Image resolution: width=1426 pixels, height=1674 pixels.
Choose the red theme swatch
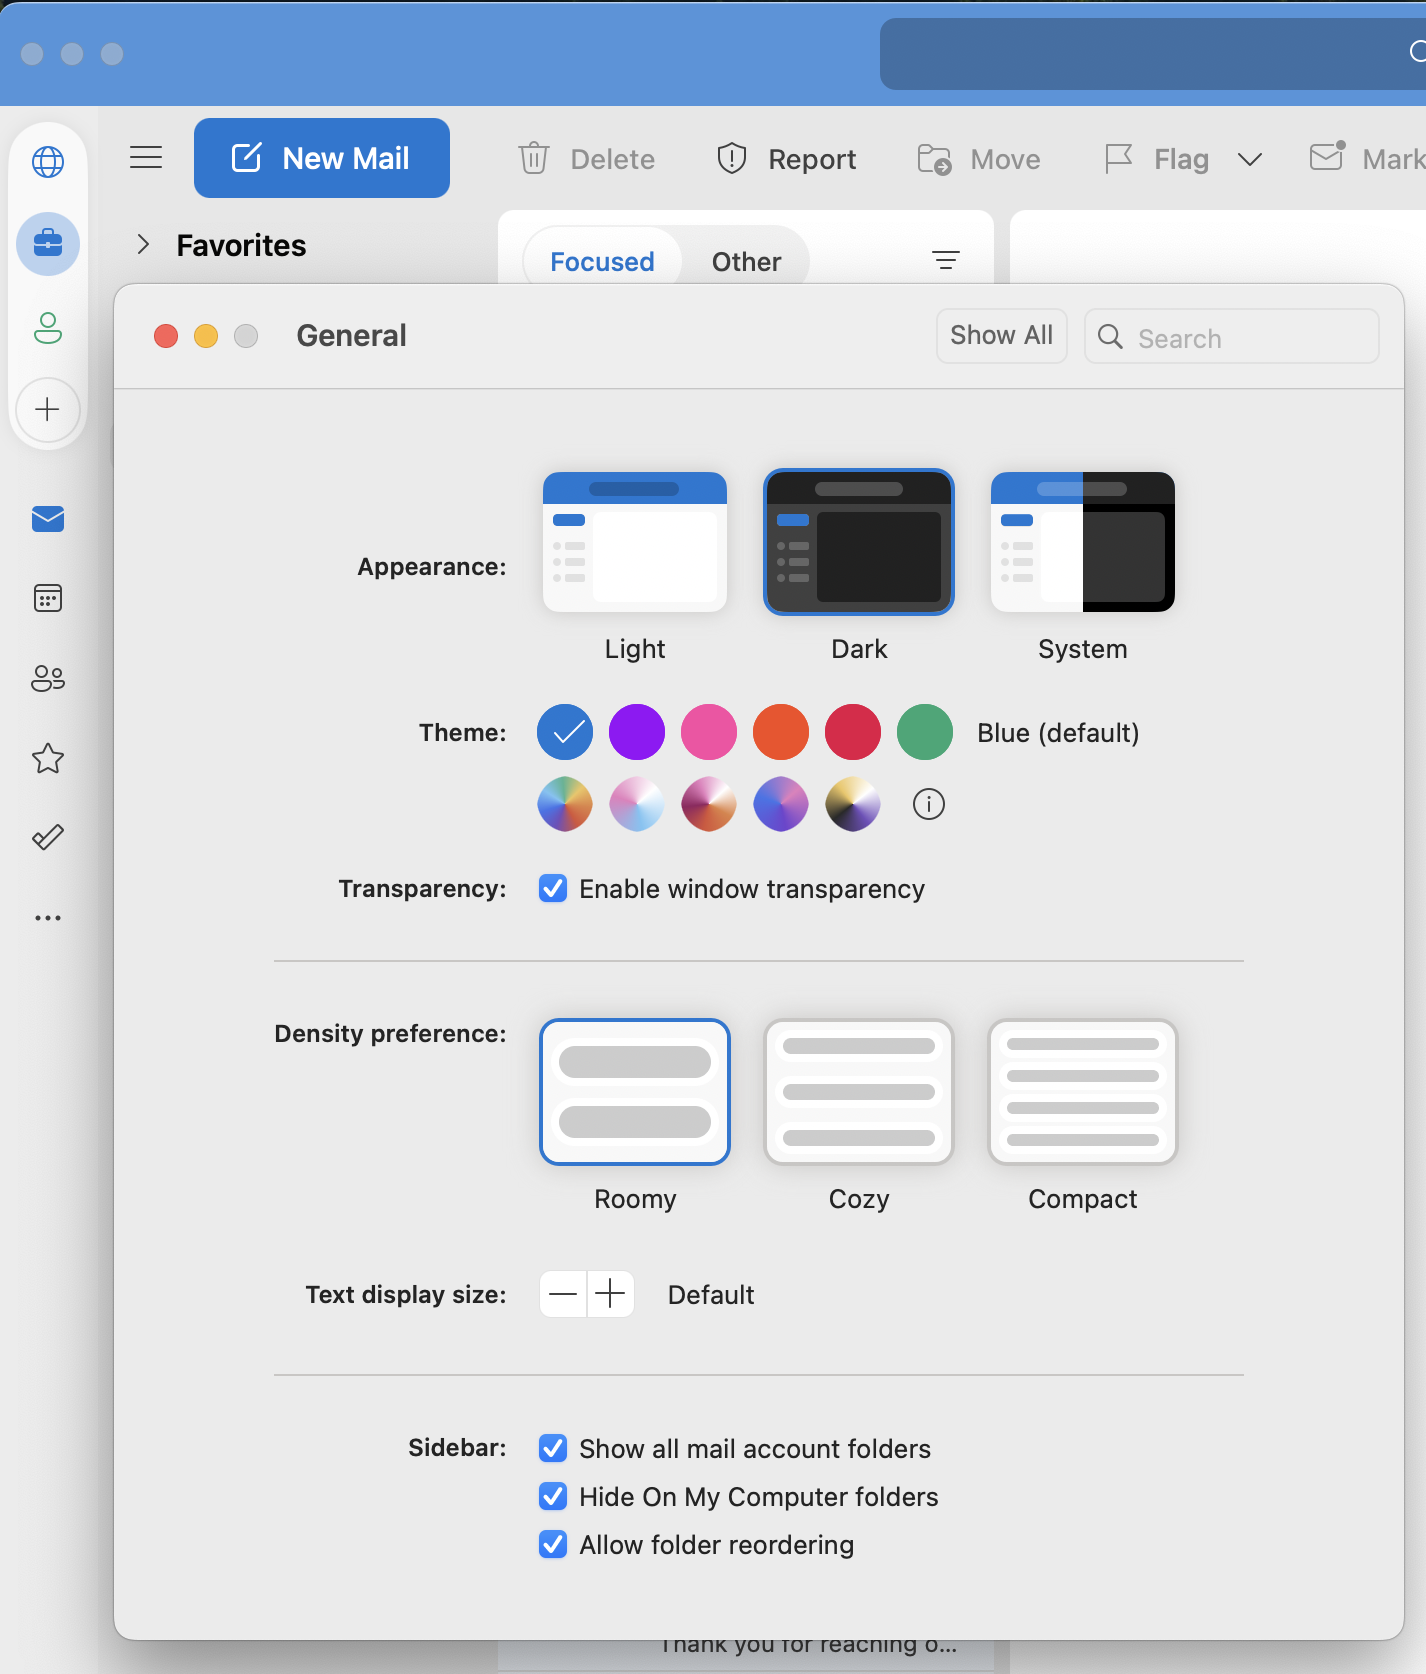[853, 732]
